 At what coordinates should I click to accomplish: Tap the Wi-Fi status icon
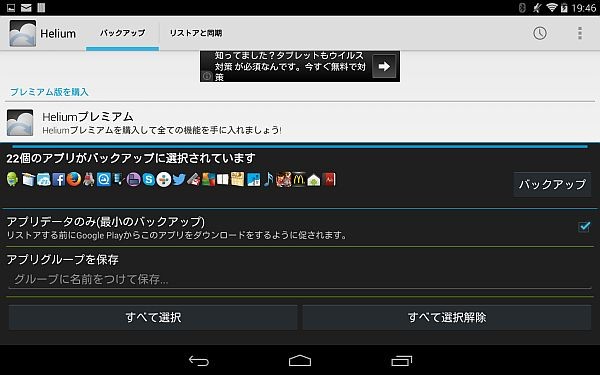tap(551, 8)
